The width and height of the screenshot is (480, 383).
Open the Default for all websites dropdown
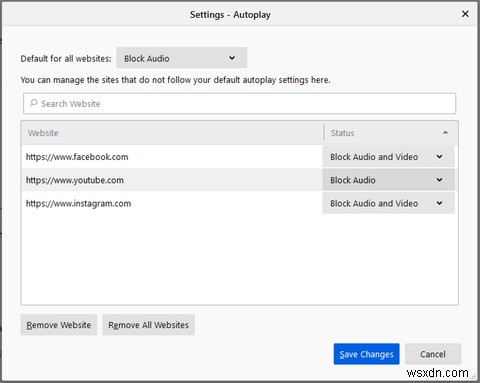(x=182, y=58)
